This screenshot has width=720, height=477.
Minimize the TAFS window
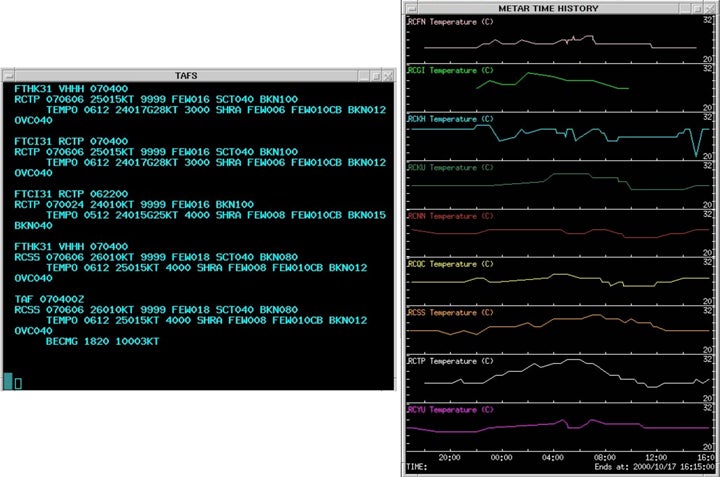point(362,76)
